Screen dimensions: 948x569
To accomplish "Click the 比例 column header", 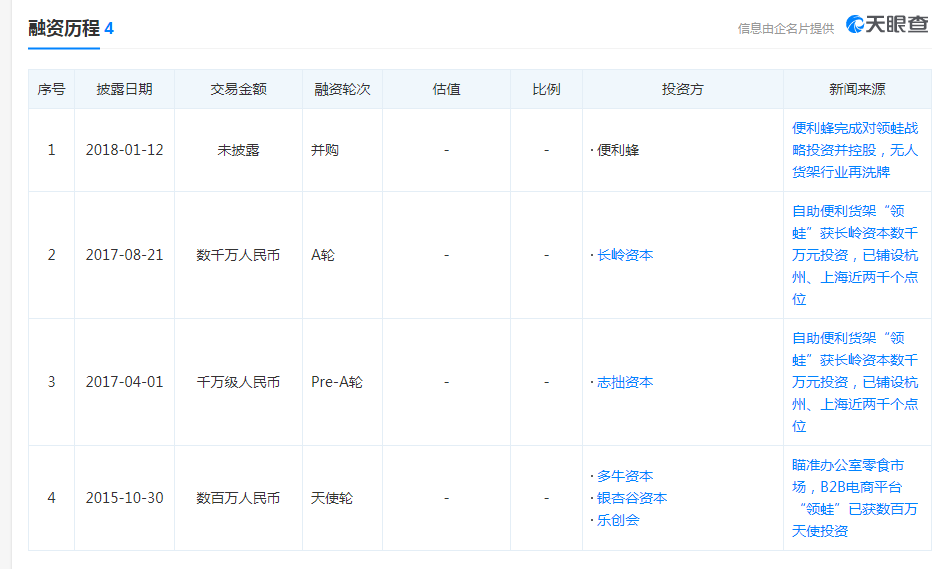I will tap(546, 89).
